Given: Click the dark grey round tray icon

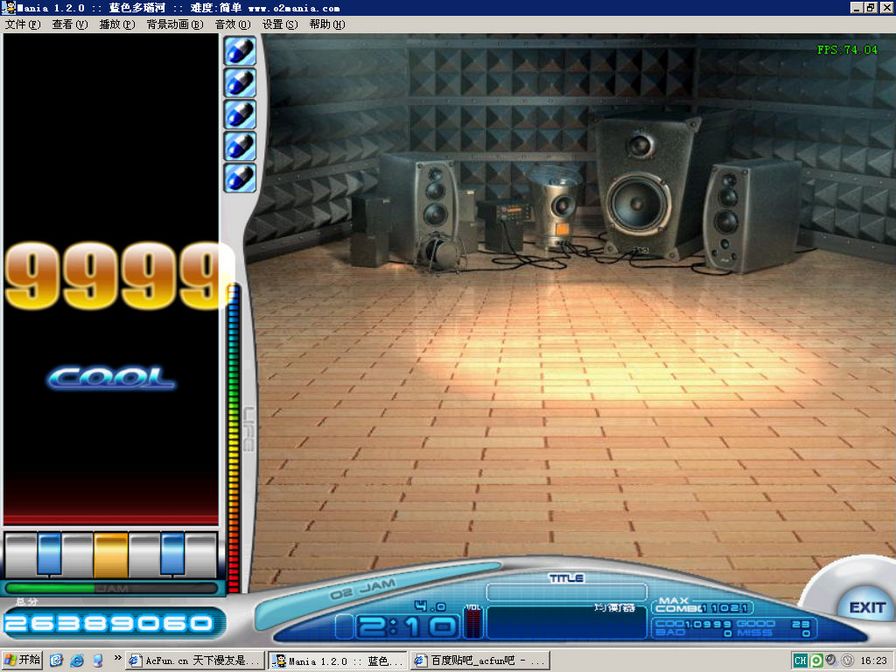Looking at the screenshot, I should (x=831, y=660).
